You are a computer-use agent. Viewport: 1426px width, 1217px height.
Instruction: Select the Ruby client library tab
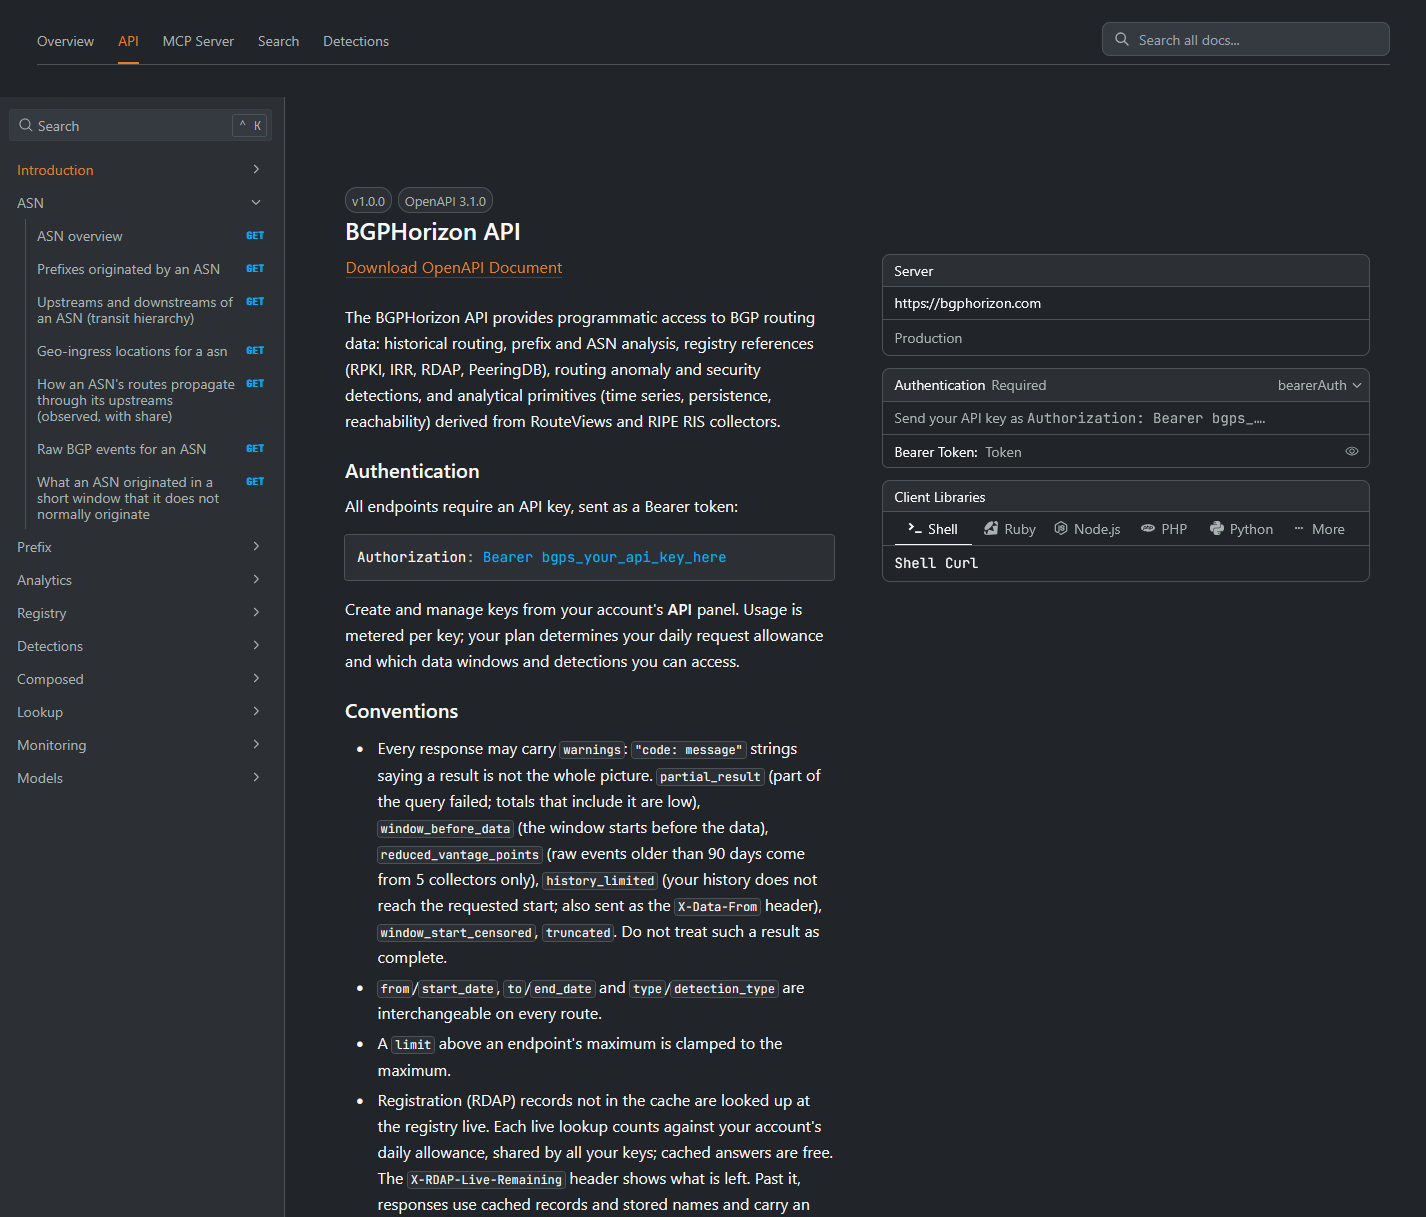[1009, 529]
